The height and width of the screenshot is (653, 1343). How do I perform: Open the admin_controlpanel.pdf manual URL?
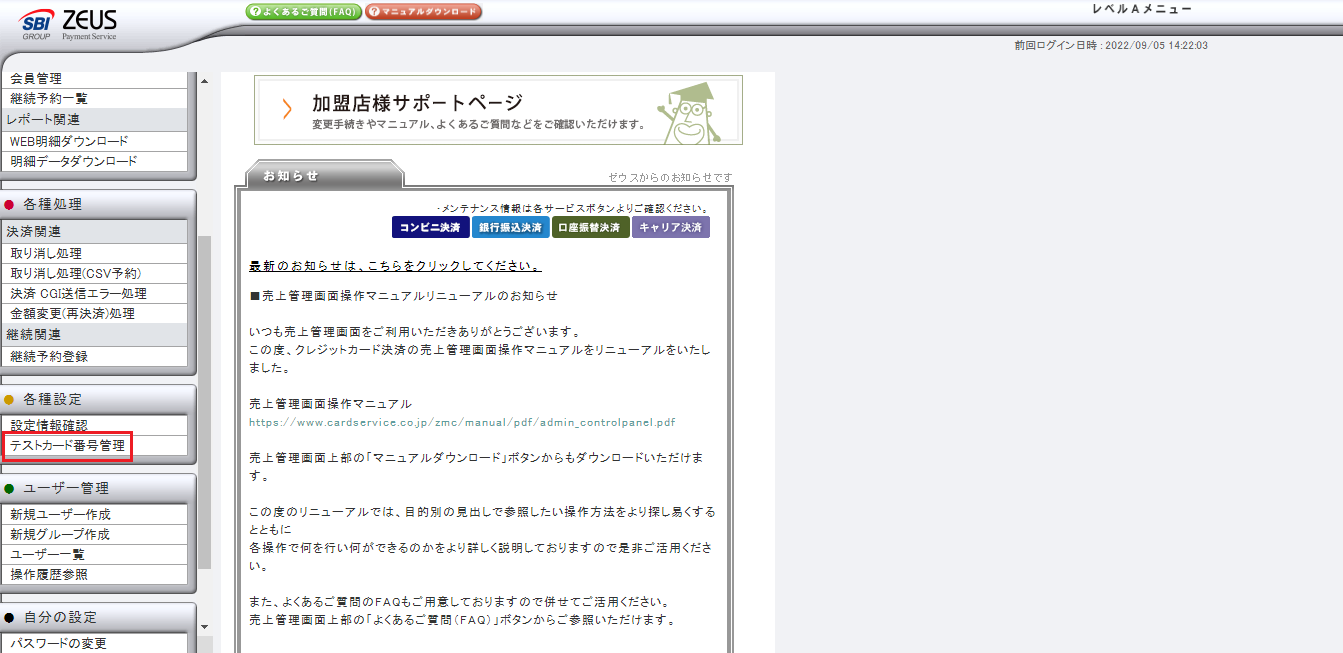pos(462,422)
